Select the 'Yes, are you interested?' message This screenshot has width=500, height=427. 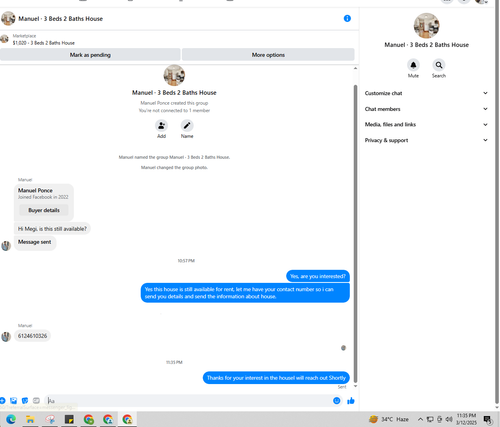click(x=318, y=276)
